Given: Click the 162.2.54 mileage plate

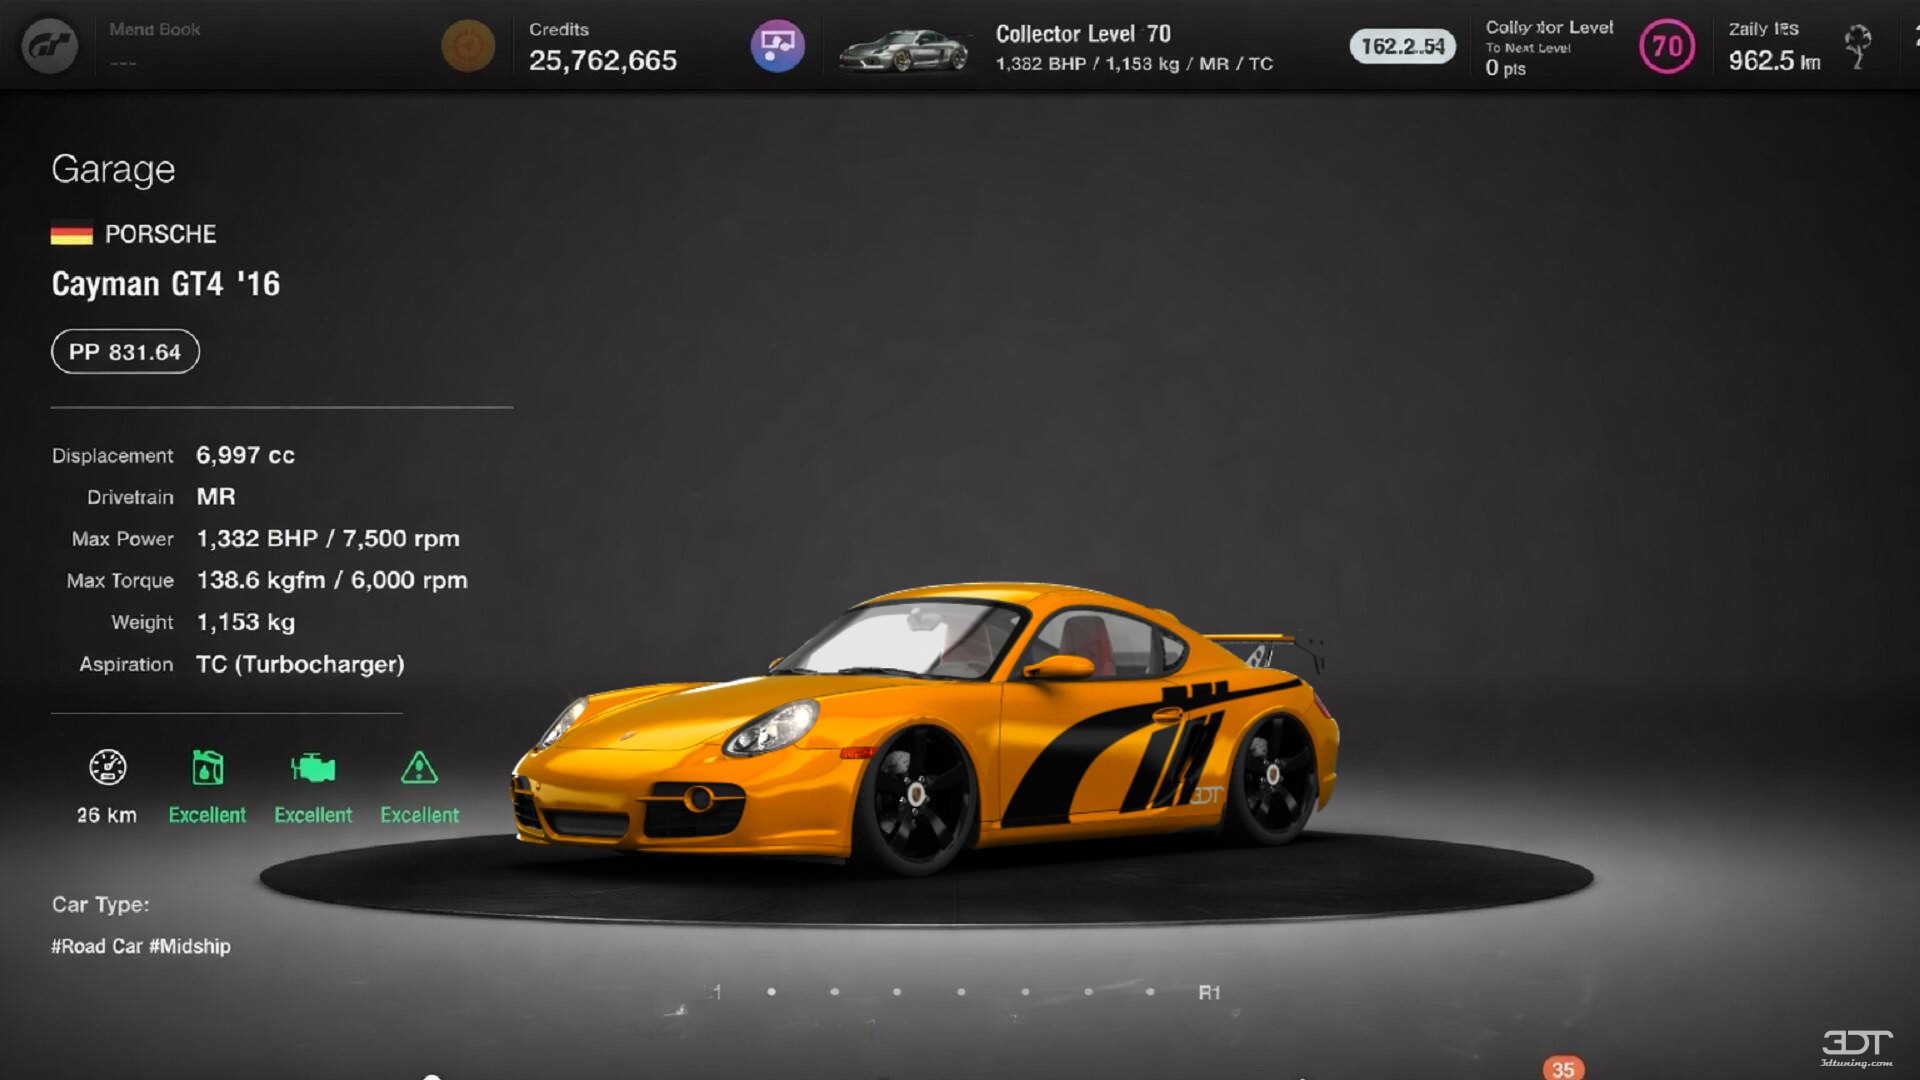Looking at the screenshot, I should pos(1402,45).
